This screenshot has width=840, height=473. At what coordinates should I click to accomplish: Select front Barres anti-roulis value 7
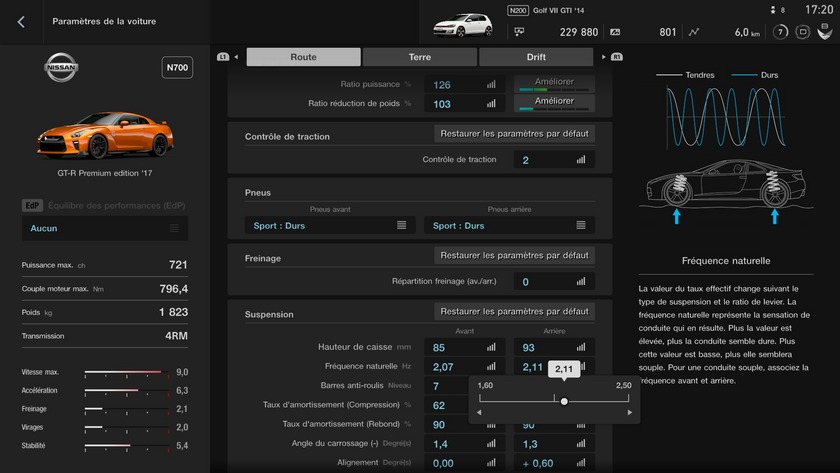[436, 386]
